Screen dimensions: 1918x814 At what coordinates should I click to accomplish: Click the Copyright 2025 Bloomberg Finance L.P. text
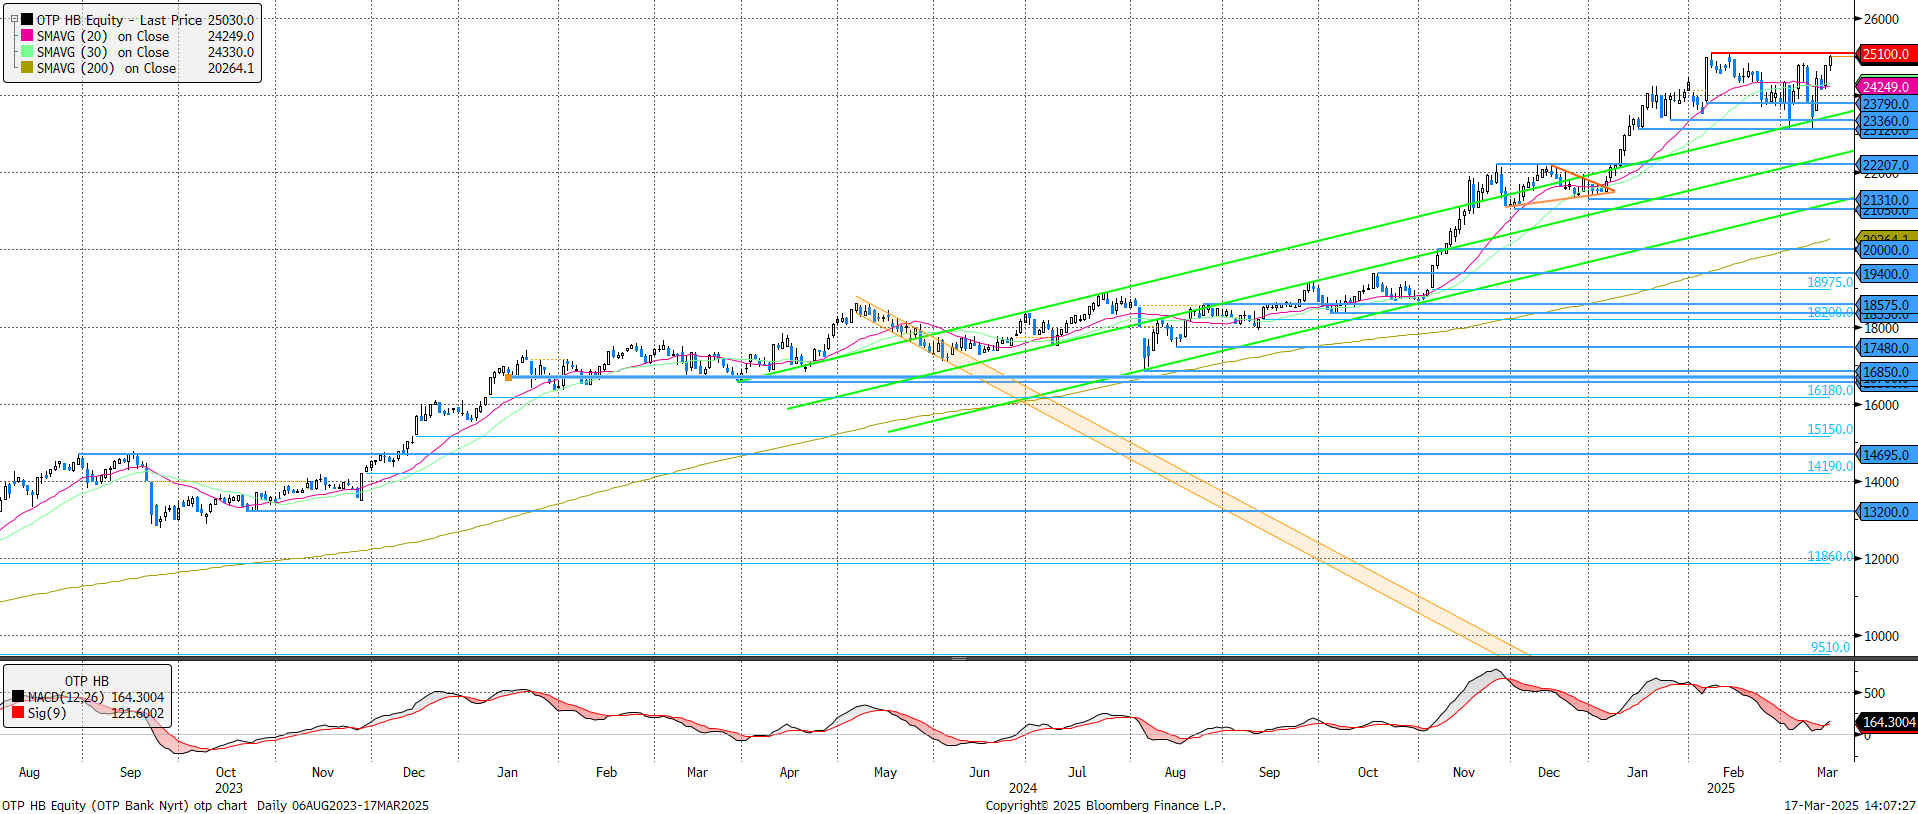tap(1105, 805)
